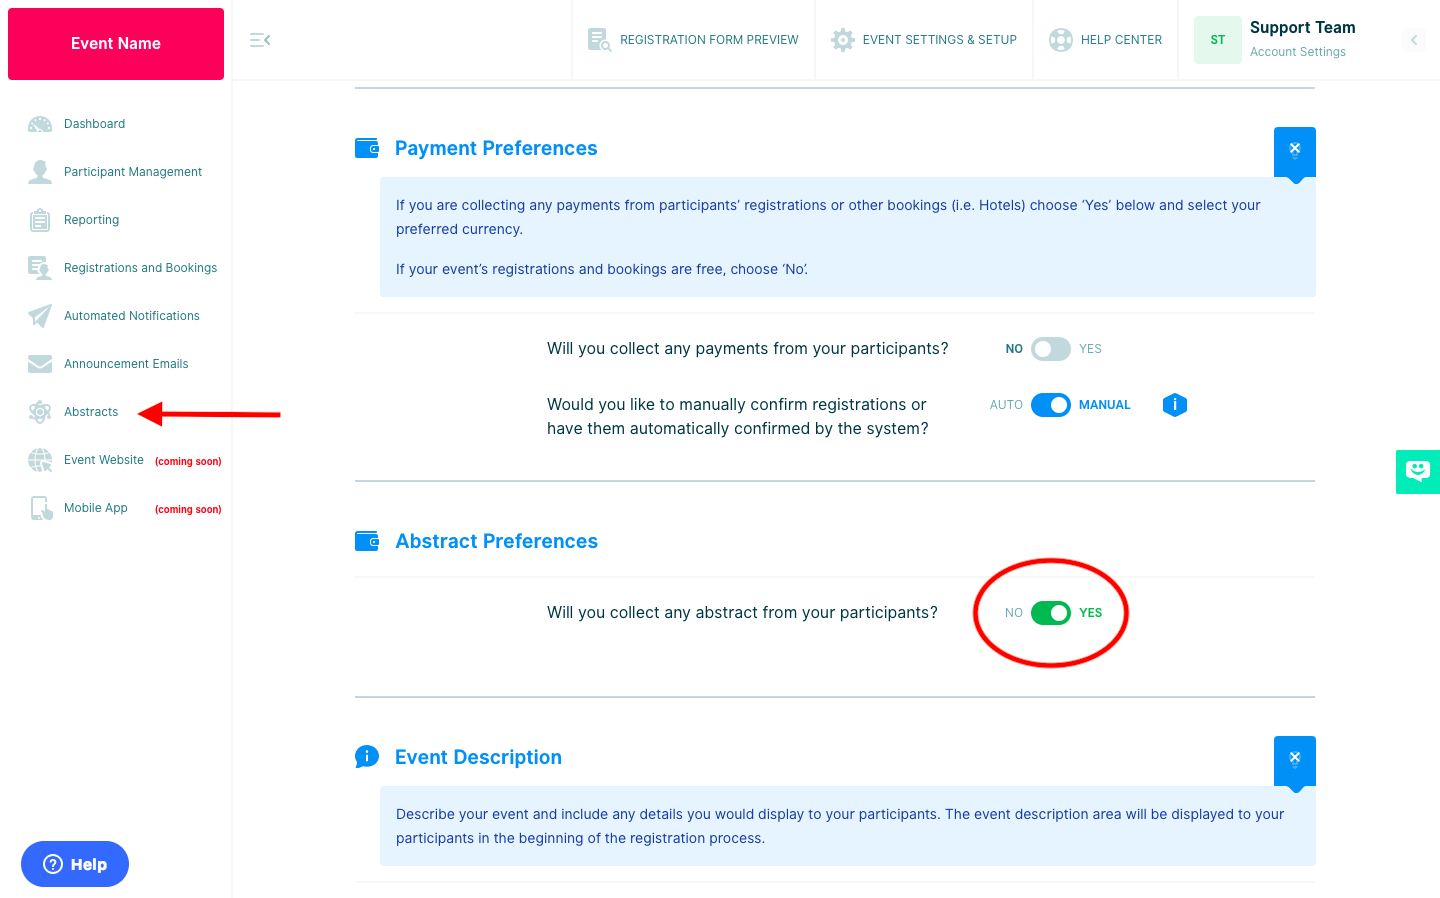Image resolution: width=1440 pixels, height=898 pixels.
Task: Collapse the Event Description hint box
Action: pos(1295,759)
